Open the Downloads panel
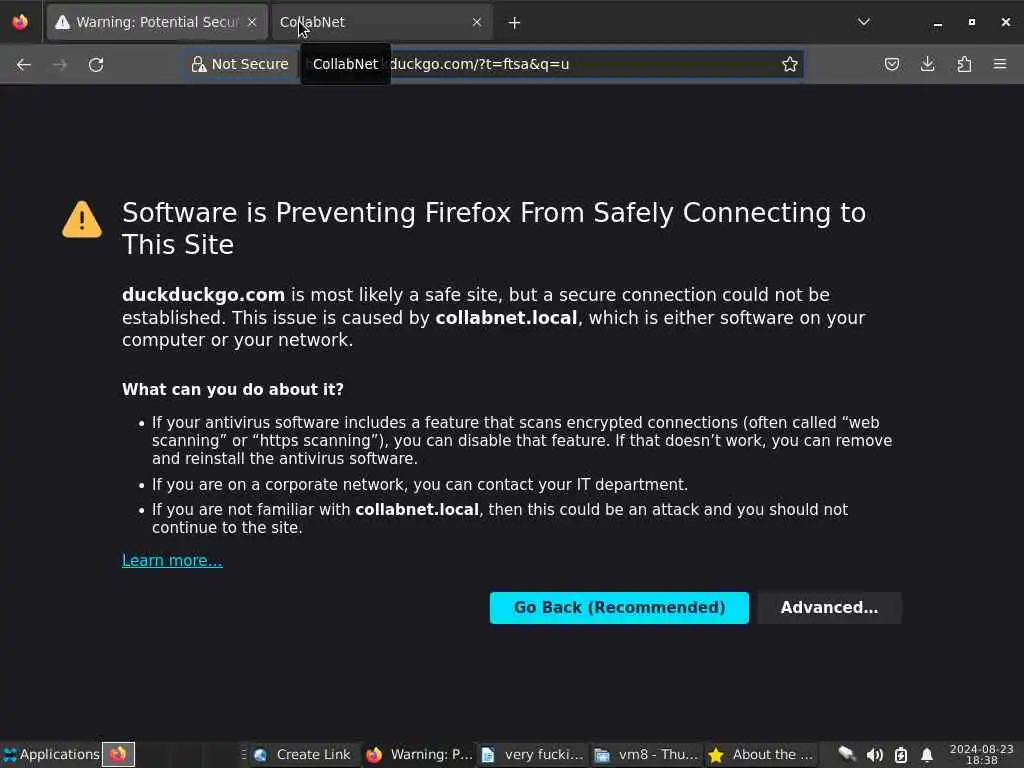The height and width of the screenshot is (768, 1024). [x=927, y=64]
